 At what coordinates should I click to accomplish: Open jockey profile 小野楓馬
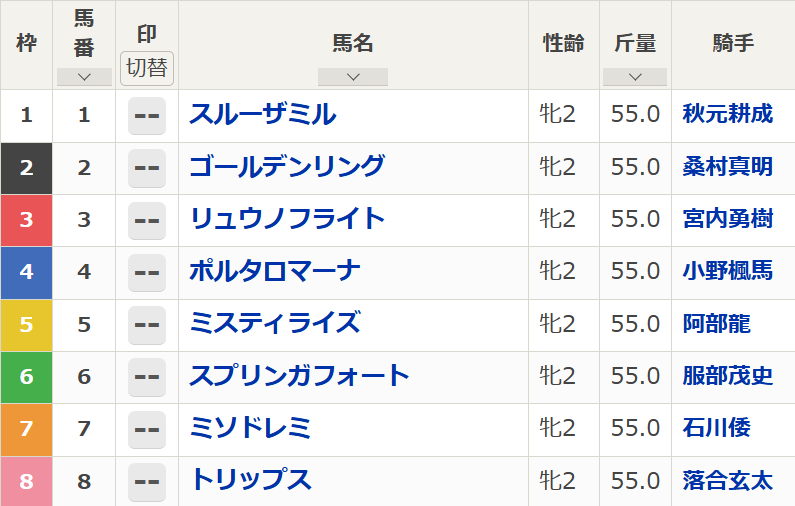728,270
